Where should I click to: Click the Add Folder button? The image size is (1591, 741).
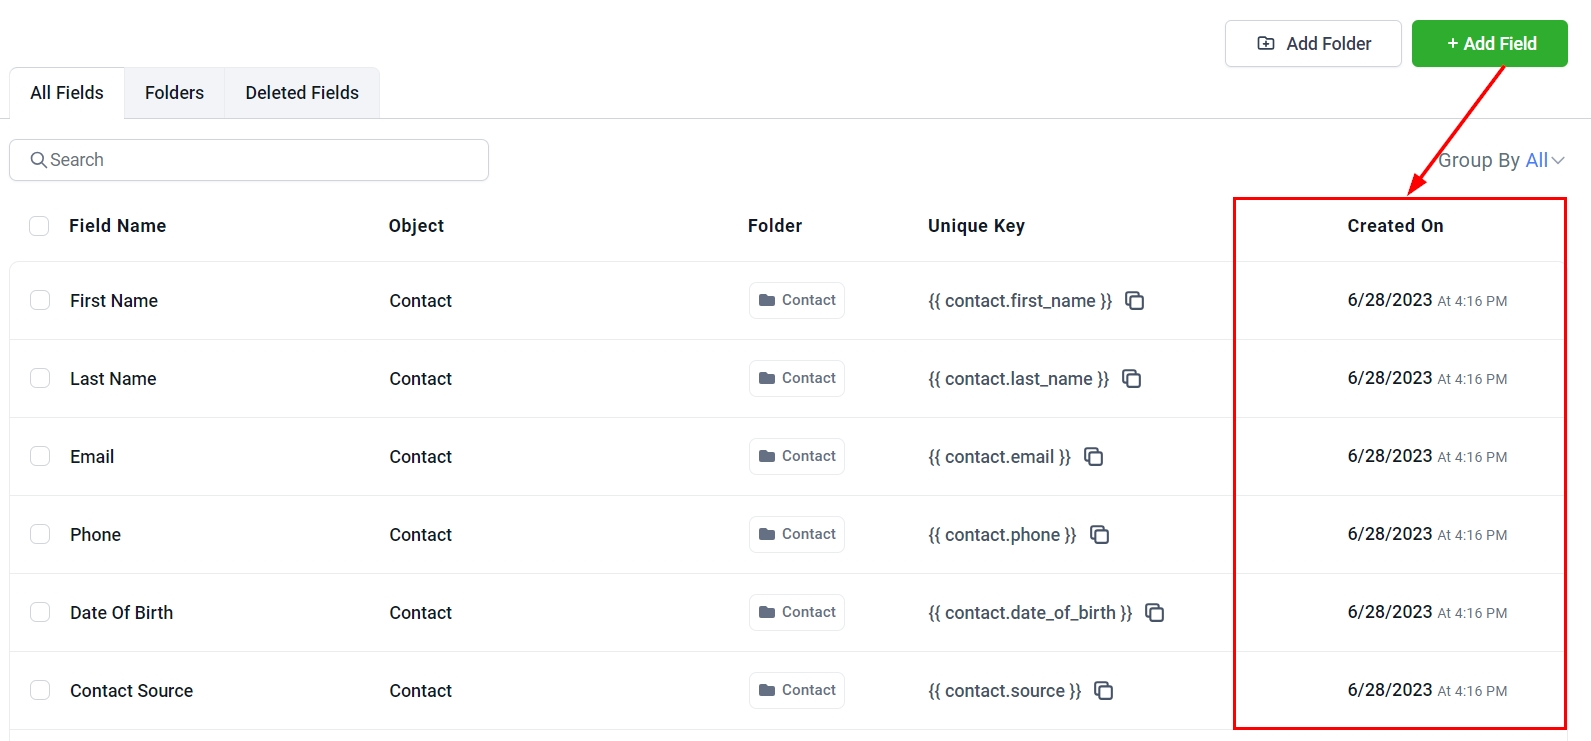point(1312,44)
